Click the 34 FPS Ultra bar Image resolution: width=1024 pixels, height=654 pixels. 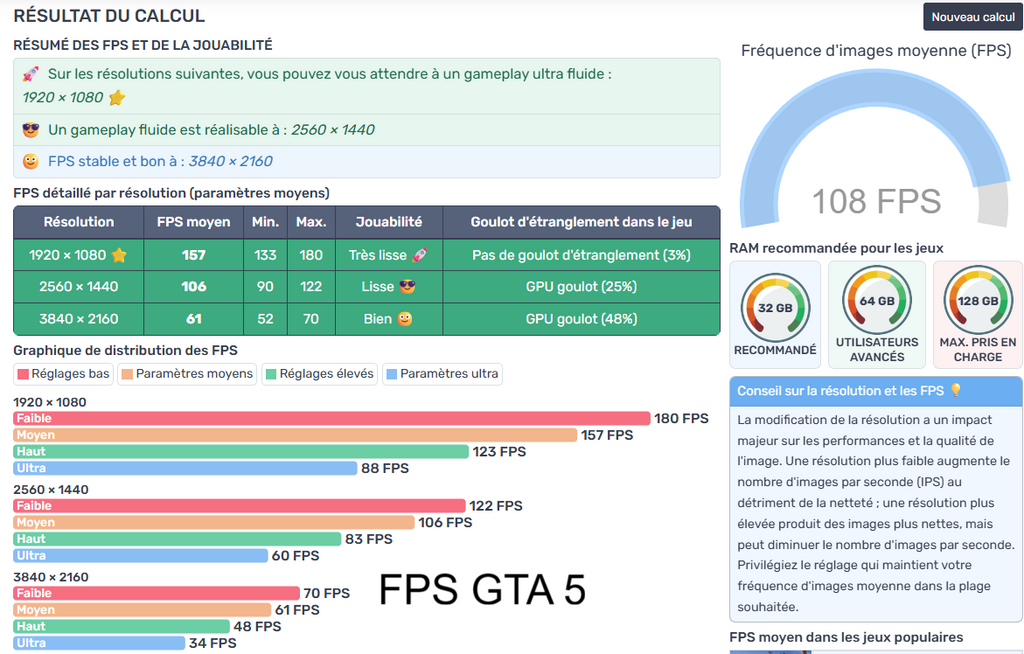(x=99, y=643)
